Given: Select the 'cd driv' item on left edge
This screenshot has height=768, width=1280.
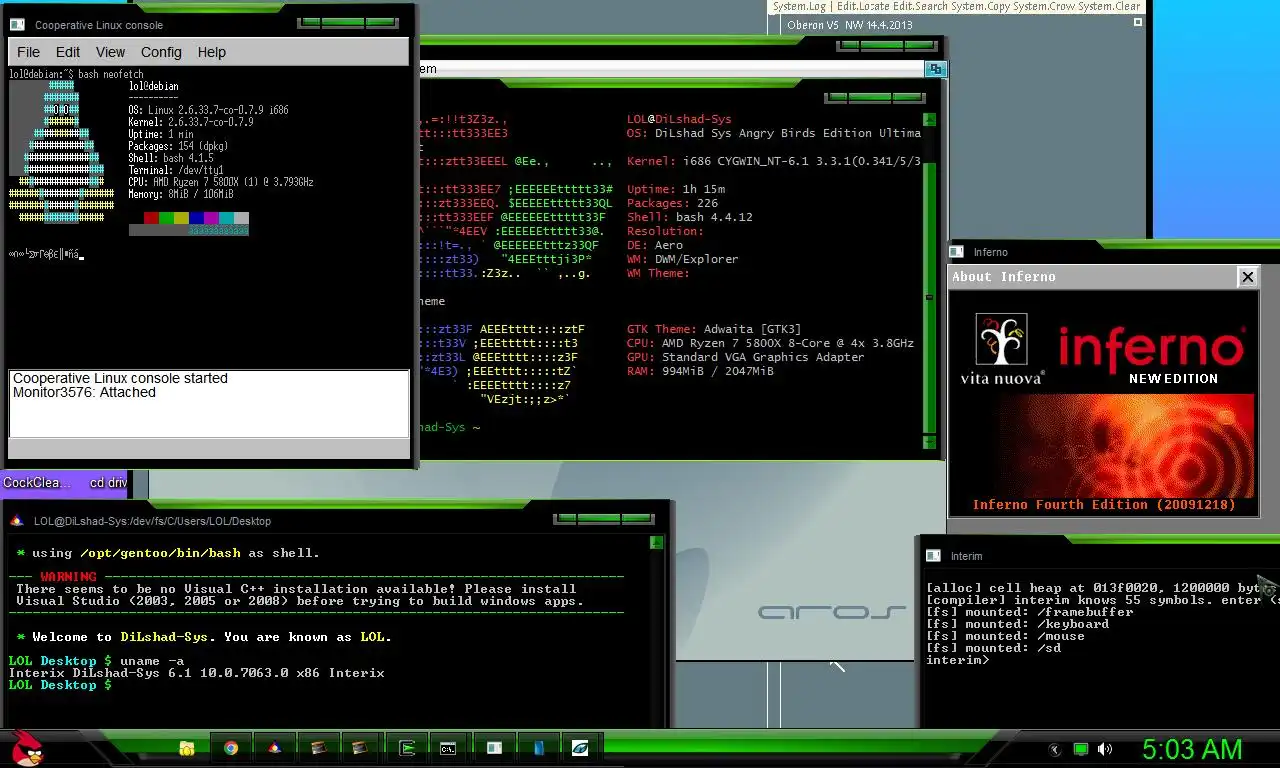Looking at the screenshot, I should pos(108,483).
